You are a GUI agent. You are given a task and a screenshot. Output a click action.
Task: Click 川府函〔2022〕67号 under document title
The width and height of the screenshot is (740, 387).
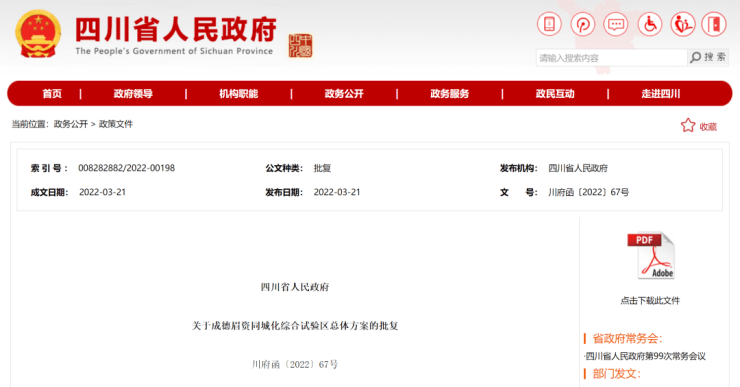[295, 364]
